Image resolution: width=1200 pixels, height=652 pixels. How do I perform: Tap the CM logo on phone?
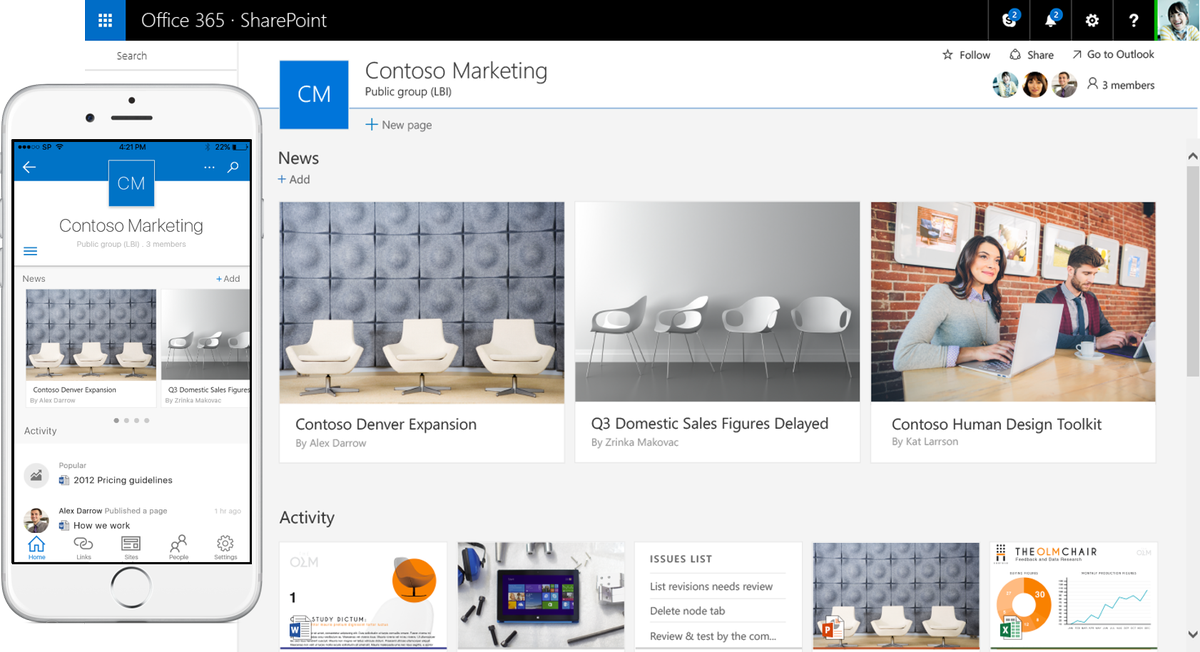[131, 183]
